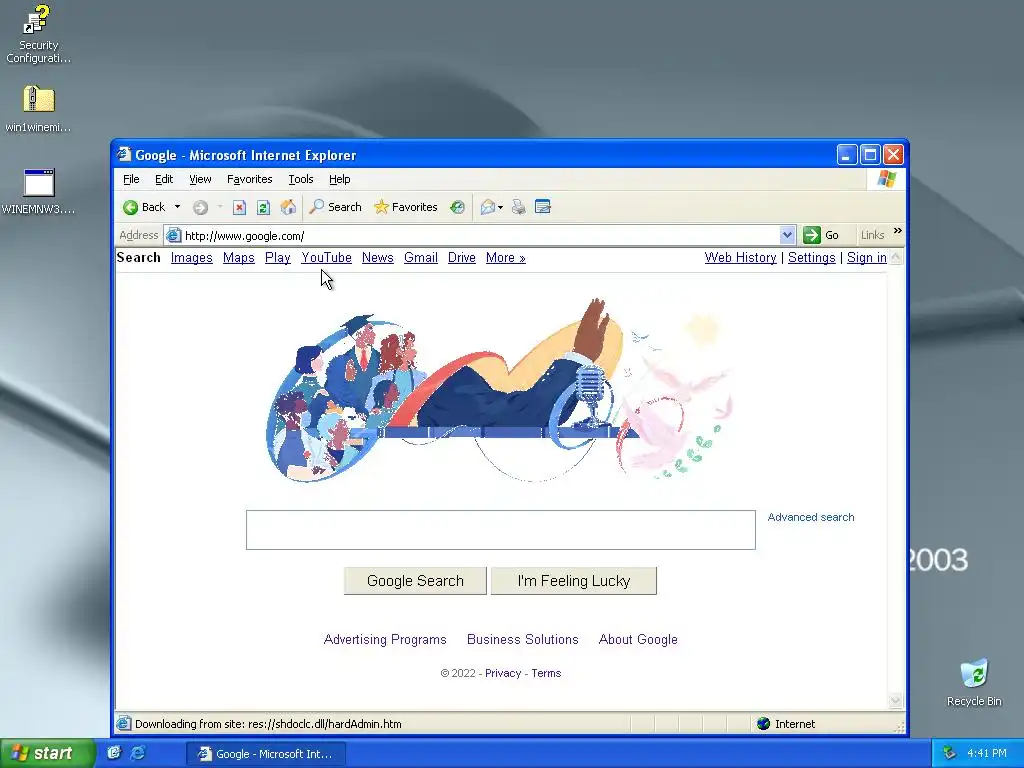The width and height of the screenshot is (1024, 768).
Task: Click the Google Doodle image
Action: click(500, 390)
